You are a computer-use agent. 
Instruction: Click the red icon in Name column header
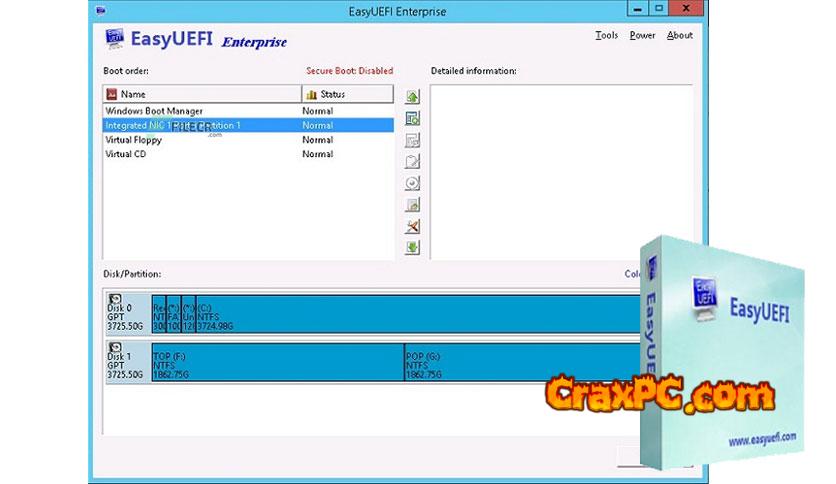[x=111, y=94]
